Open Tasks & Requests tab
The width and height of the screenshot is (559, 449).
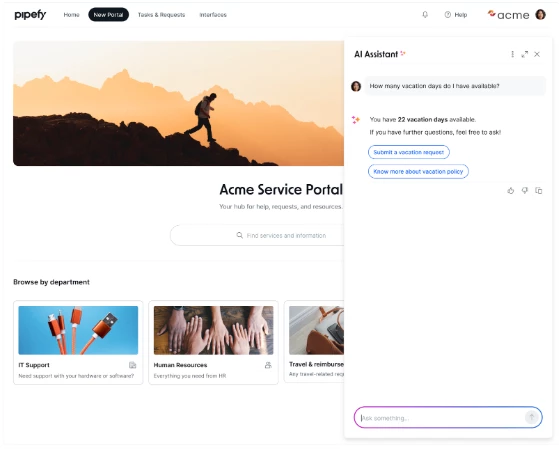161,15
